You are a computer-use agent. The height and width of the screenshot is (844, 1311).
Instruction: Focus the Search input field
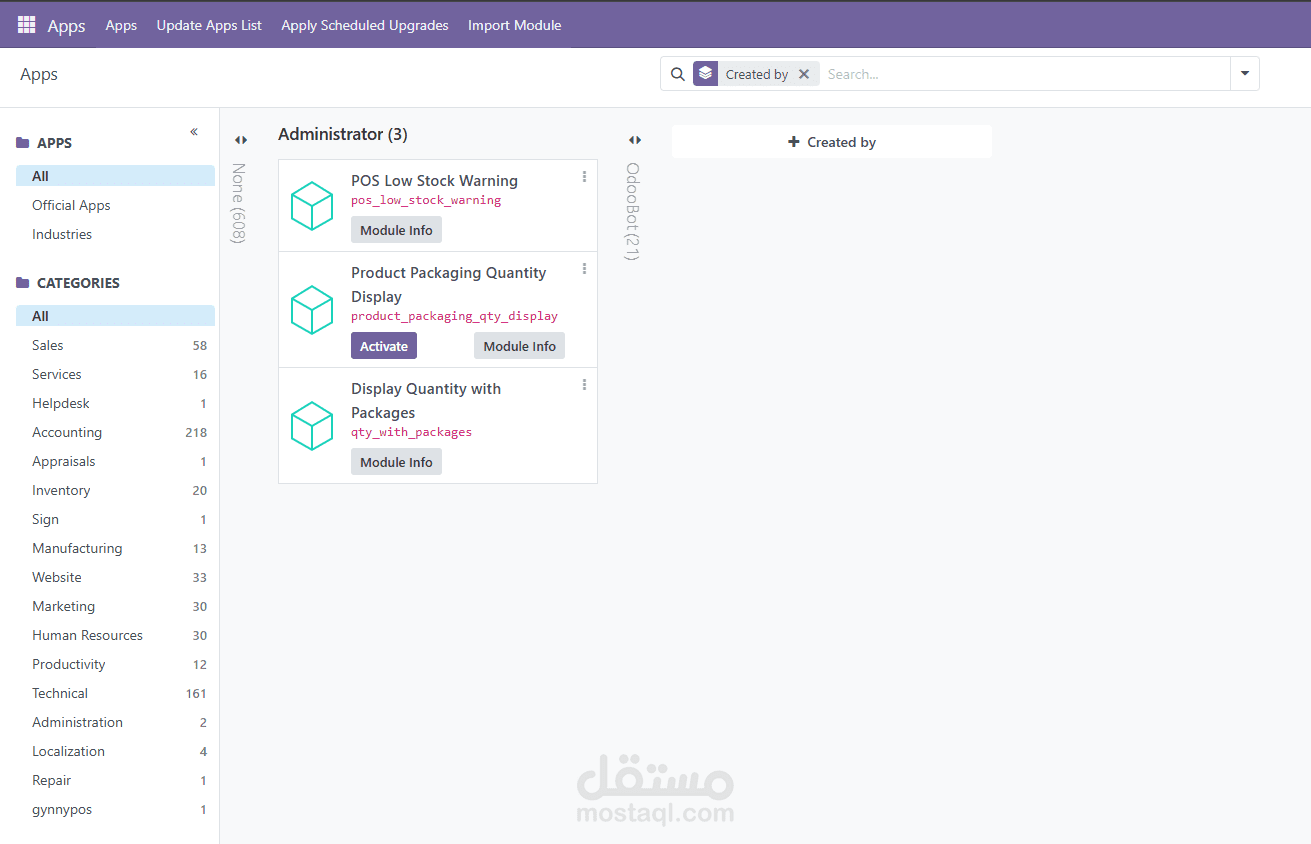(1025, 74)
